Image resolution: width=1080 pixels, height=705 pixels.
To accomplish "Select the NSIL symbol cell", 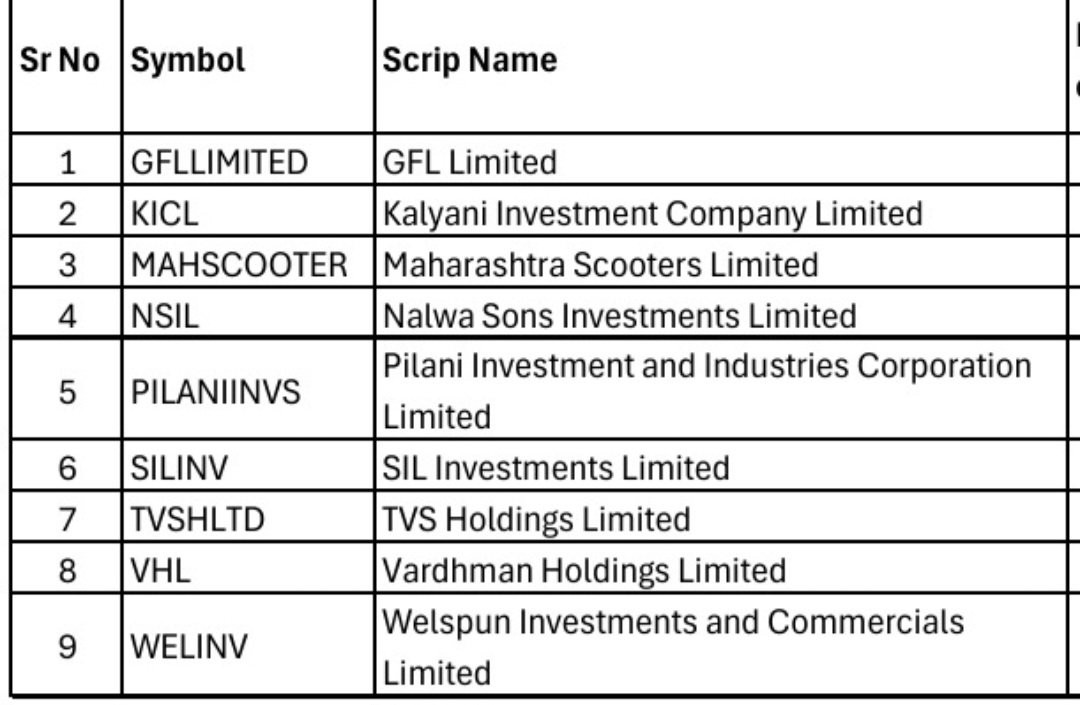I will click(248, 313).
